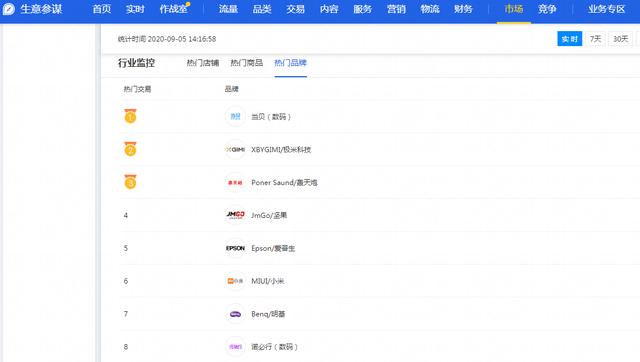Click the rank 3 medal icon
640x362 pixels.
click(x=130, y=182)
